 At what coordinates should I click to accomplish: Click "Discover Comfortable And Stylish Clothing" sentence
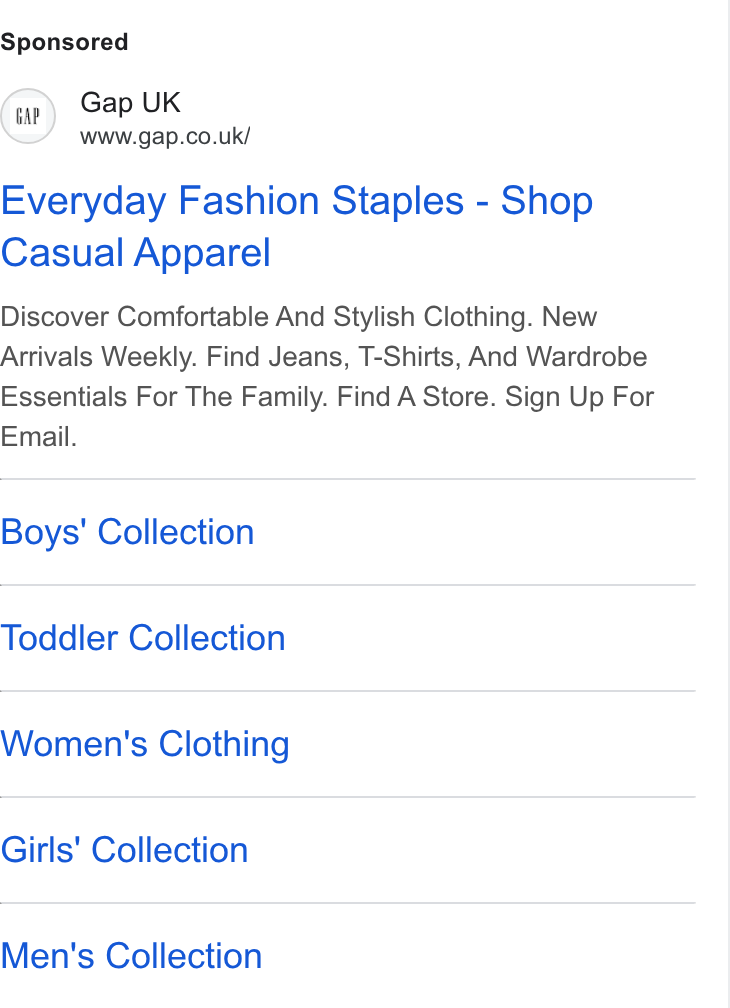pos(266,318)
